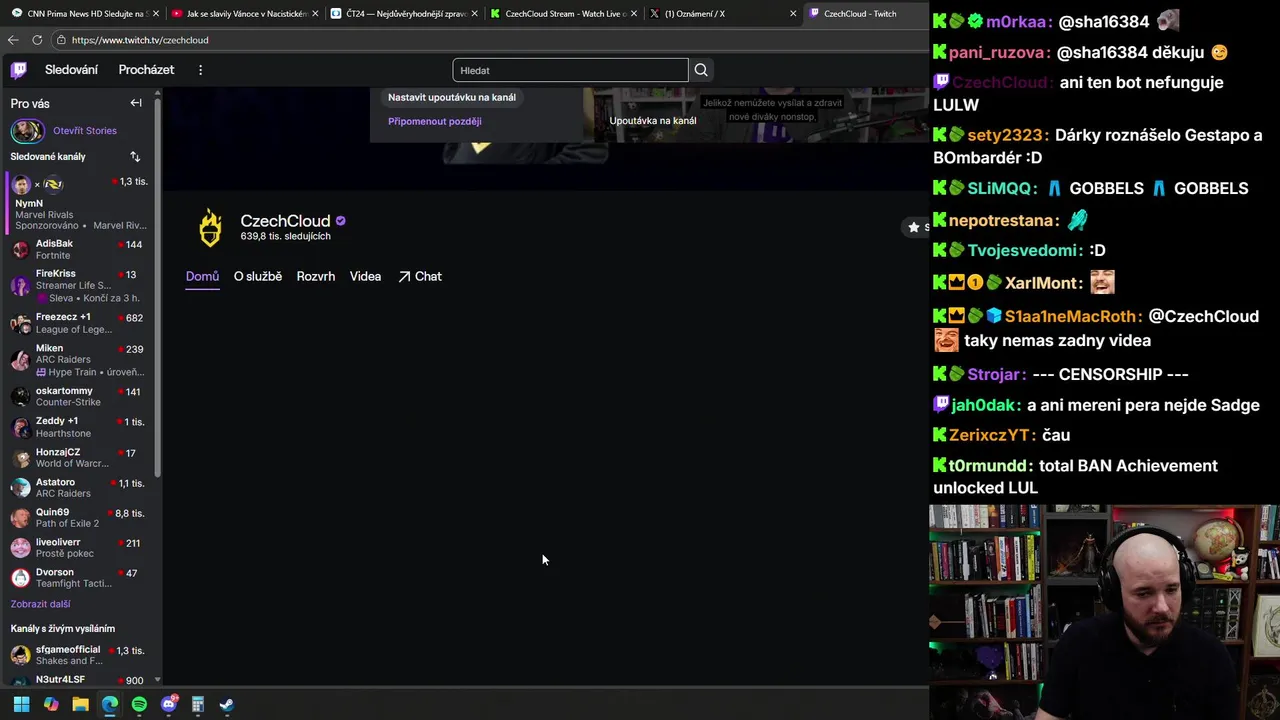
Task: Open Spotify from taskbar
Action: click(x=139, y=704)
